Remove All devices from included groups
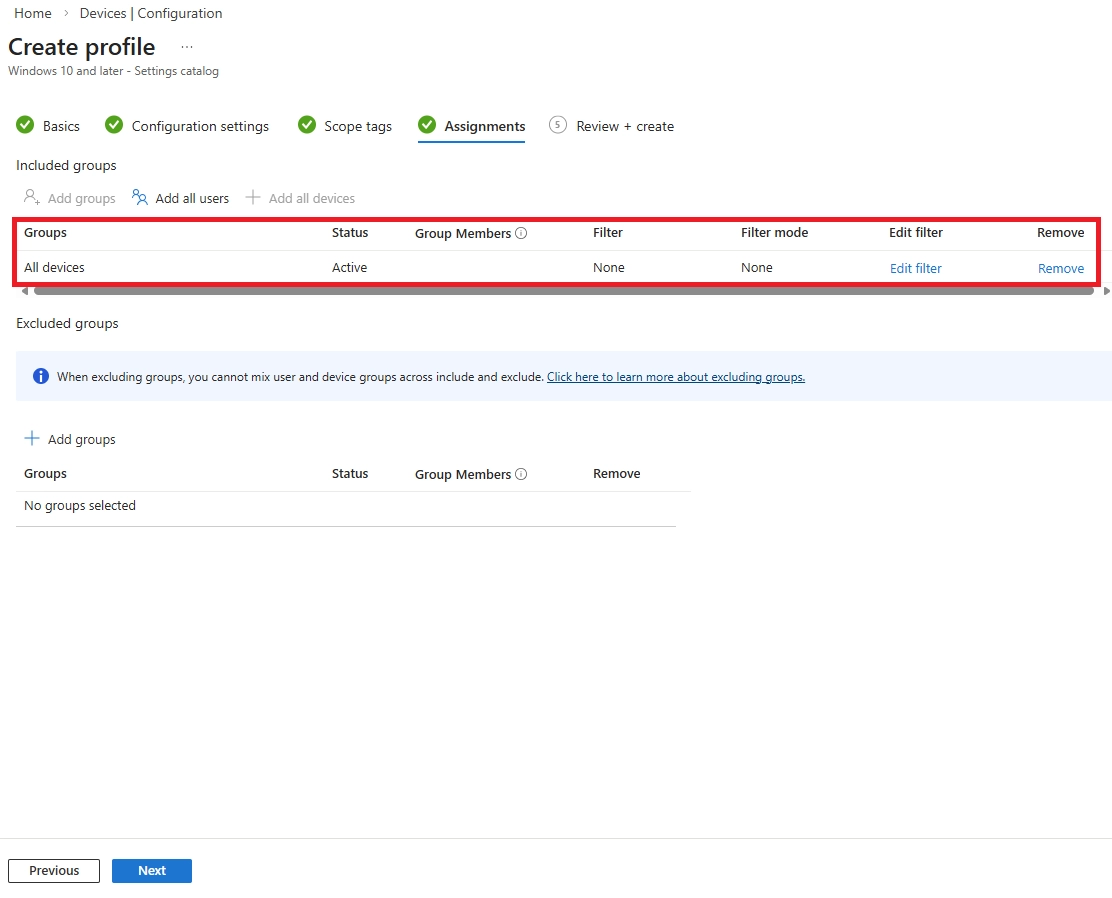Viewport: 1112px width, 898px height. point(1060,268)
